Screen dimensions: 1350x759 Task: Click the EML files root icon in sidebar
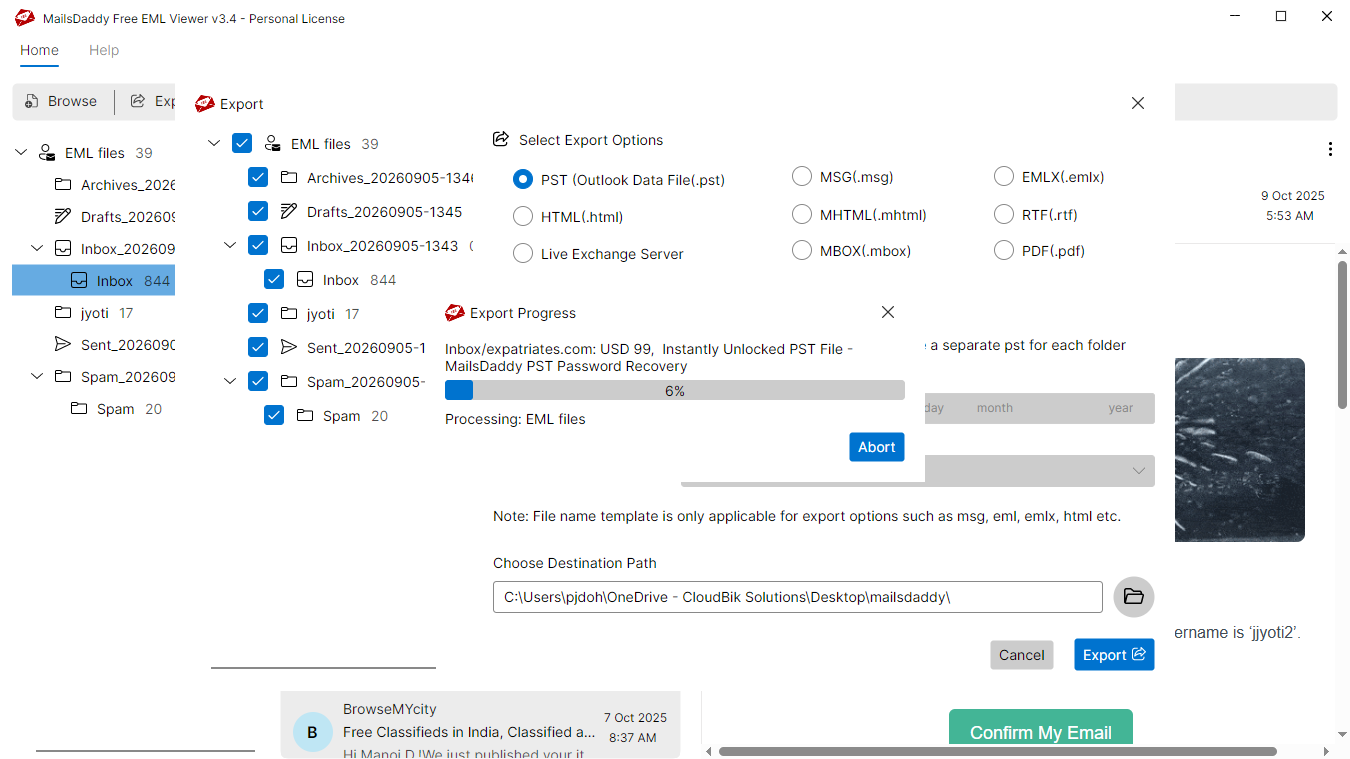(x=47, y=153)
